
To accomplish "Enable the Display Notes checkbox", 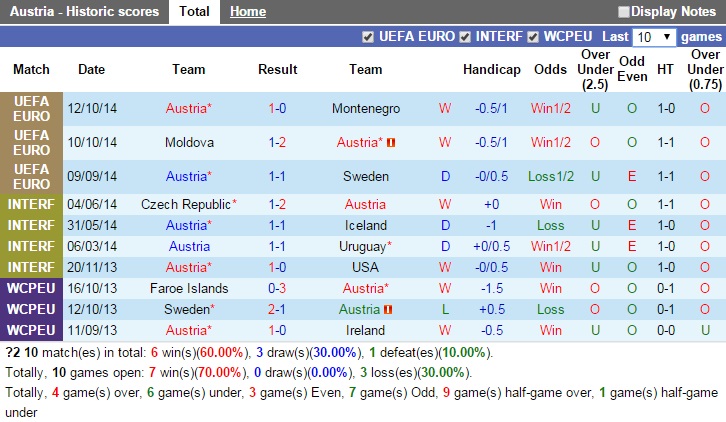I will coord(624,12).
